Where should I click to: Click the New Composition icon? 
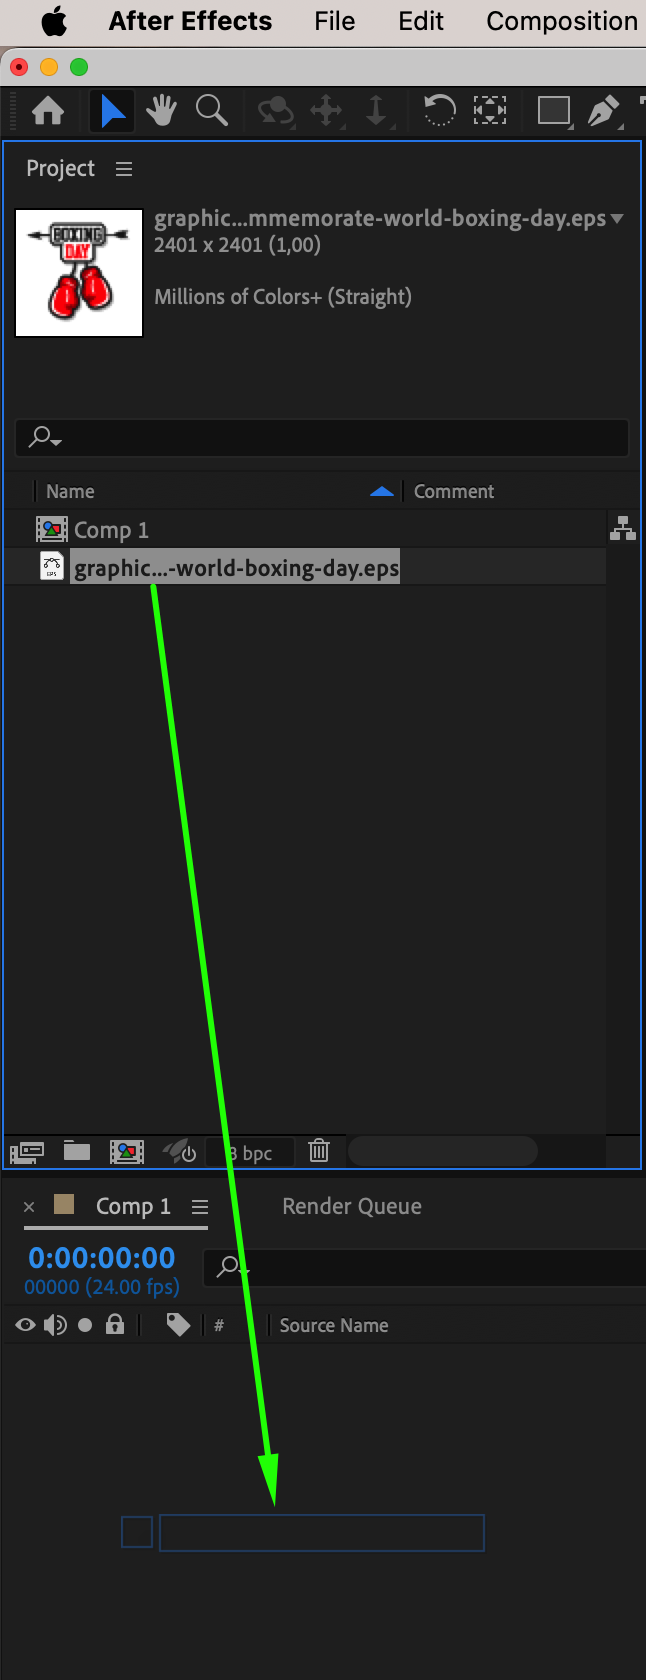(127, 1152)
